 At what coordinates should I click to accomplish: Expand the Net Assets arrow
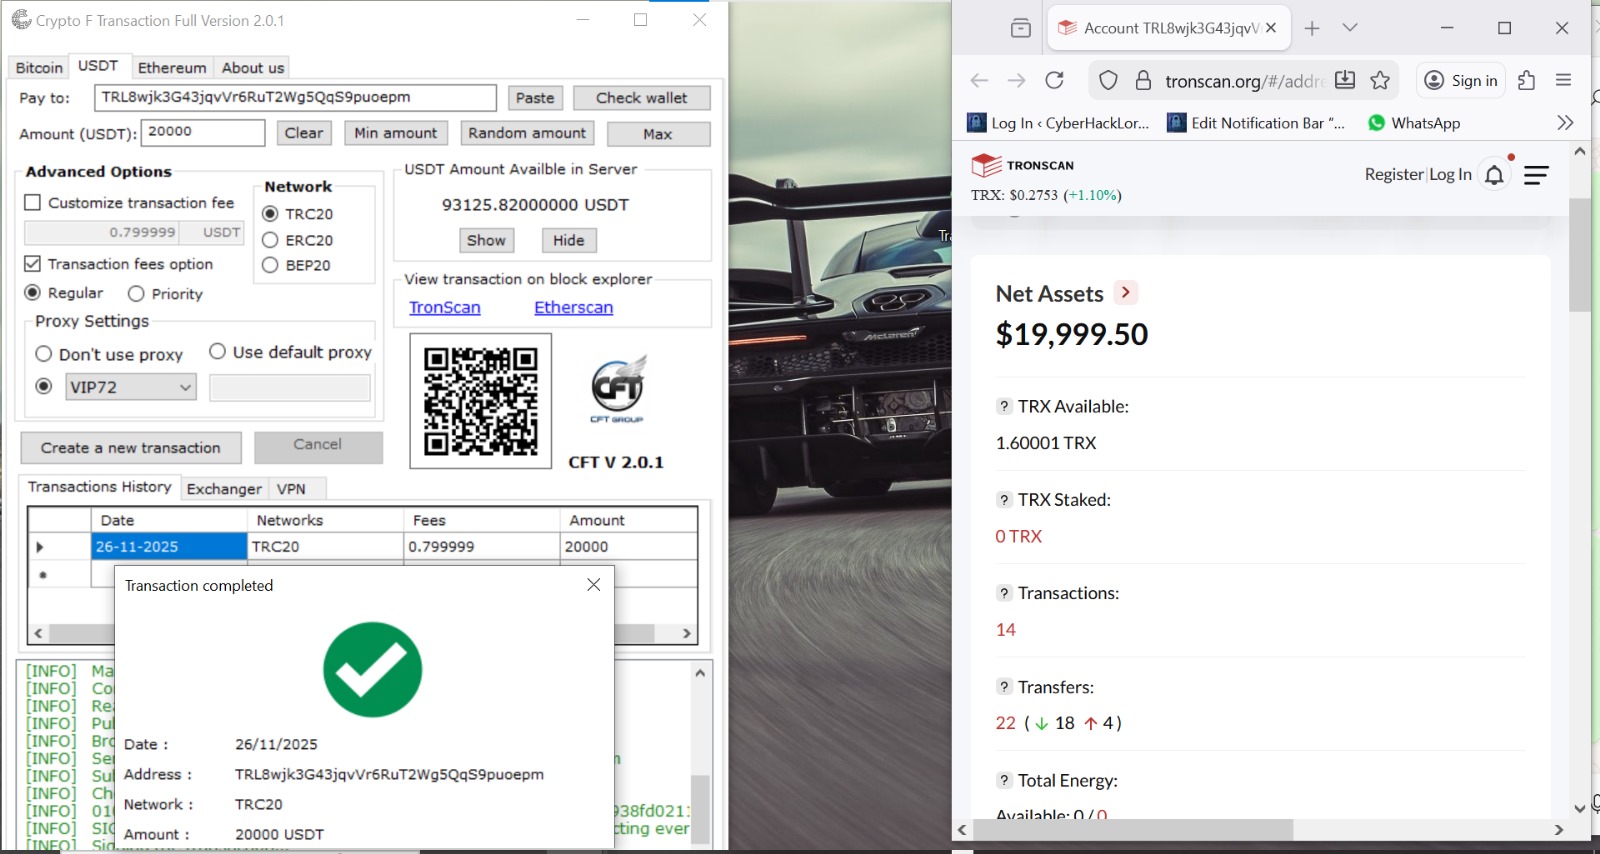tap(1126, 293)
